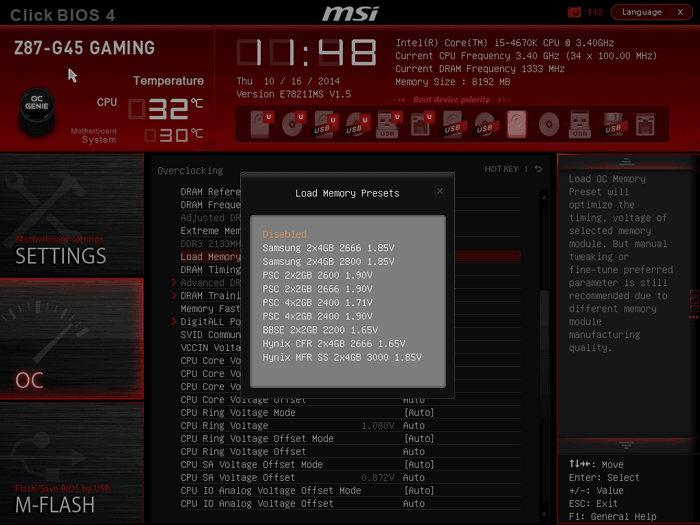Close the Load Memory Presets dialog
Screen dimensions: 700x525
pyautogui.click(x=440, y=191)
